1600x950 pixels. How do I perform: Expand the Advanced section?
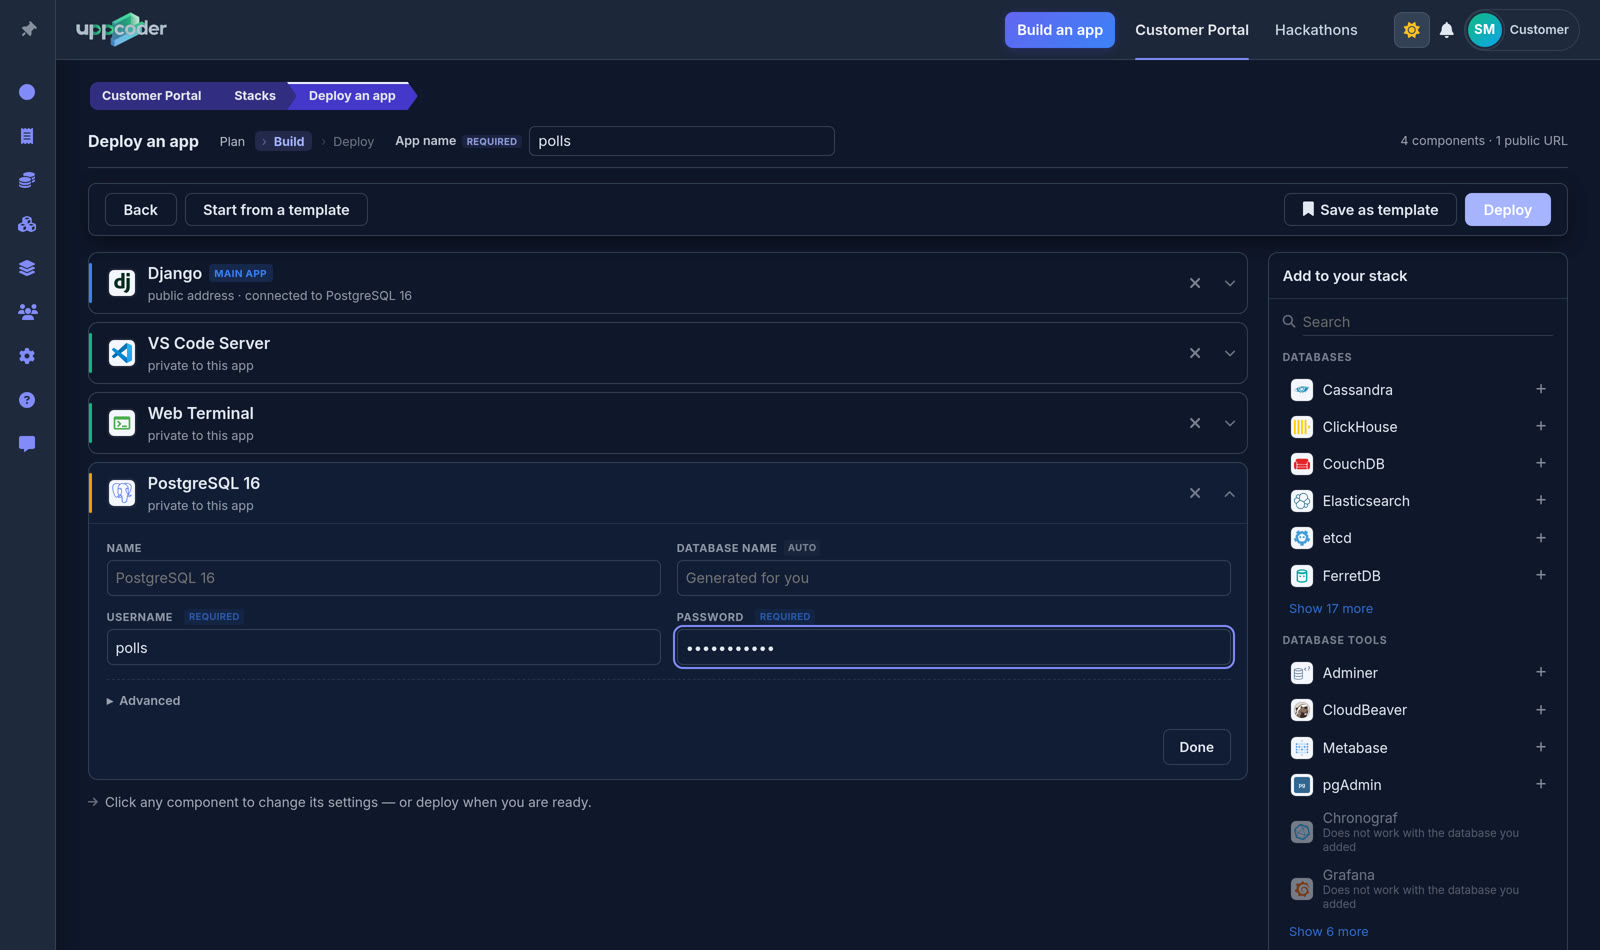click(x=144, y=701)
